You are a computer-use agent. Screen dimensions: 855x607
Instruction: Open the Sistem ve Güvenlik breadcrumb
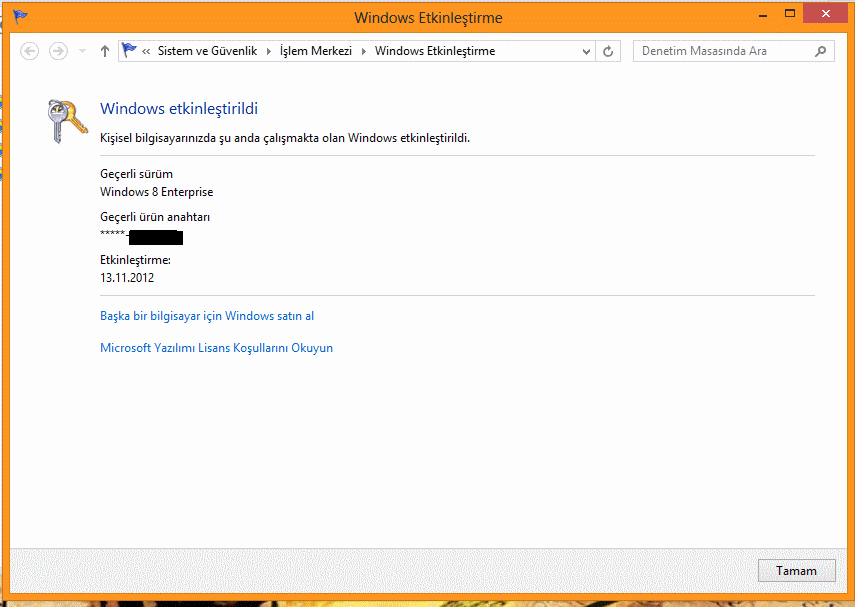pos(207,51)
